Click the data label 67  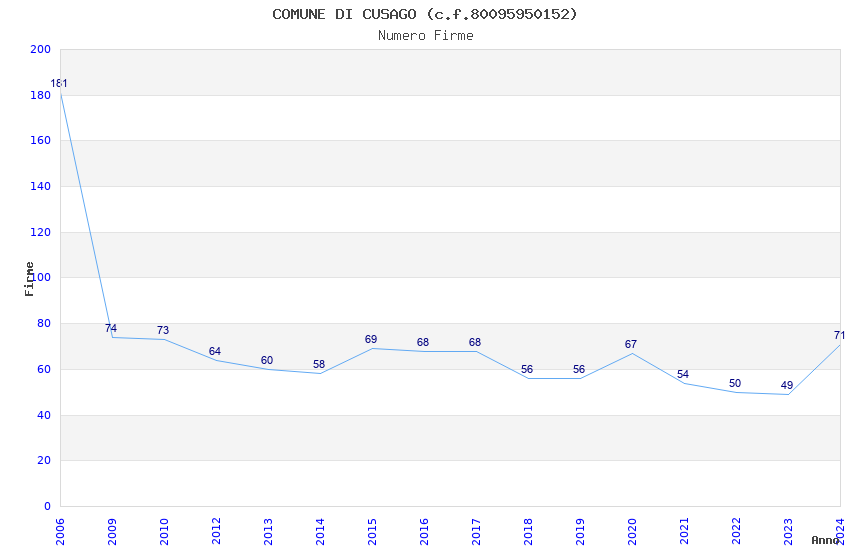pyautogui.click(x=630, y=345)
